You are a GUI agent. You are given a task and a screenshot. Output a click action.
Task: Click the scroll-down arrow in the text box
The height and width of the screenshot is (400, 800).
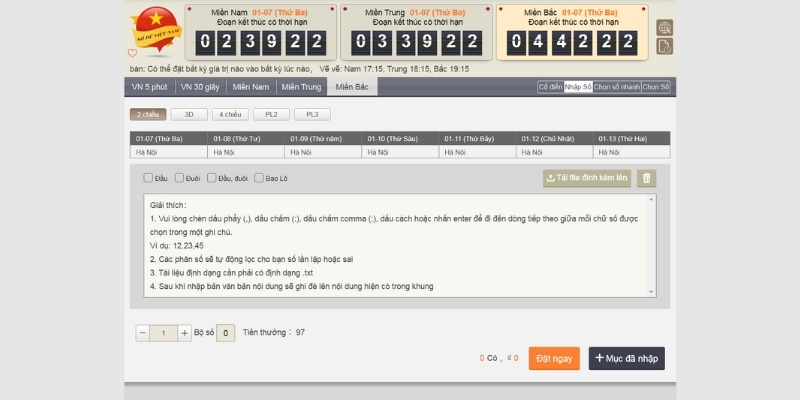[x=652, y=289]
